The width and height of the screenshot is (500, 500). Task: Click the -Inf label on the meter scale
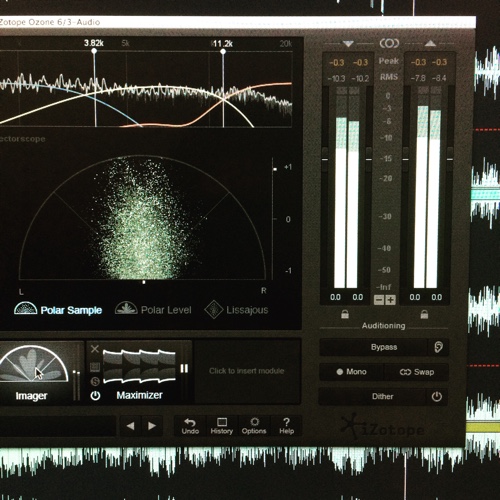click(x=384, y=287)
